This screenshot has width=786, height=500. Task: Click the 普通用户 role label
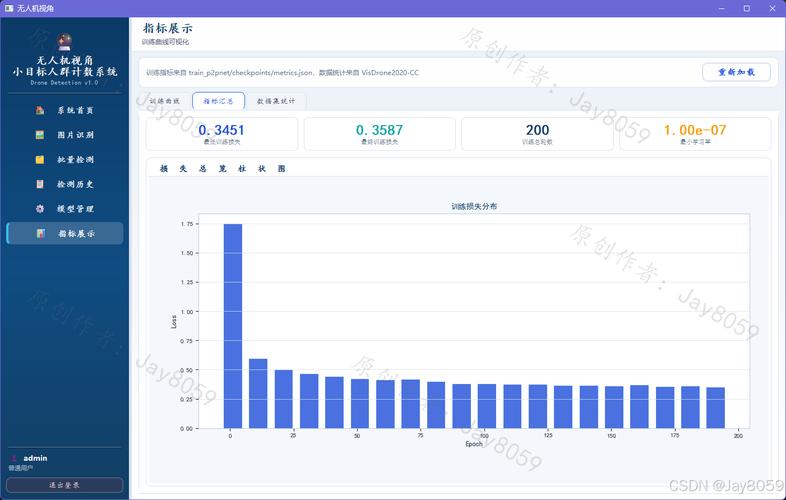pos(21,468)
